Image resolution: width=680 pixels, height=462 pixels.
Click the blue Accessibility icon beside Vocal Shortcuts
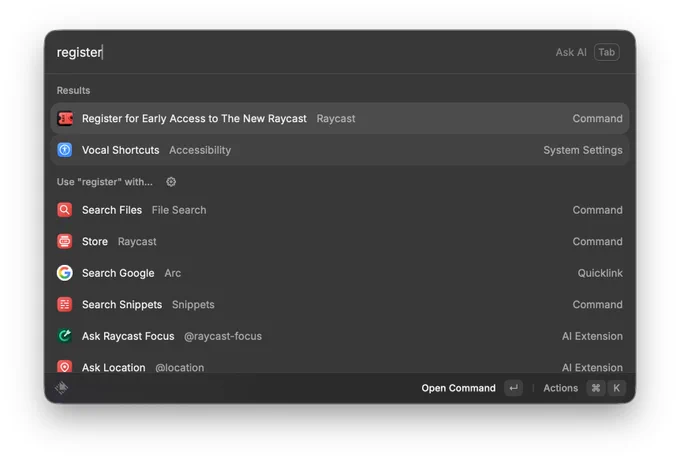click(x=65, y=150)
